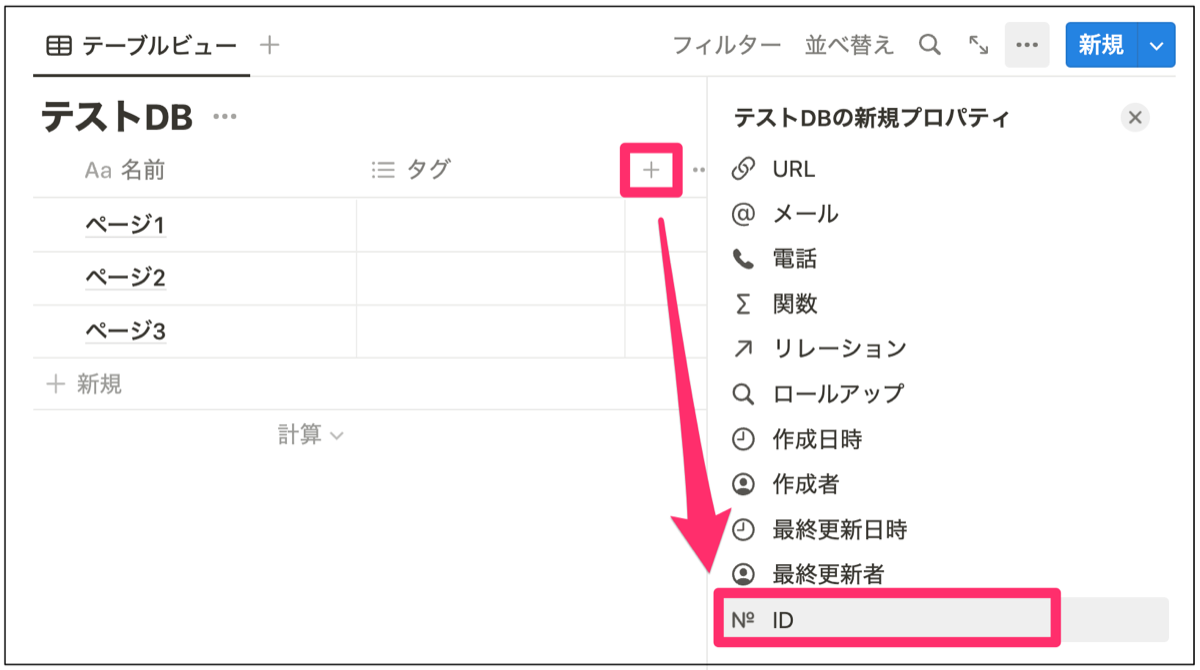Click the rollup magnifier icon beside ロールアップ
The image size is (1200, 670).
(743, 394)
